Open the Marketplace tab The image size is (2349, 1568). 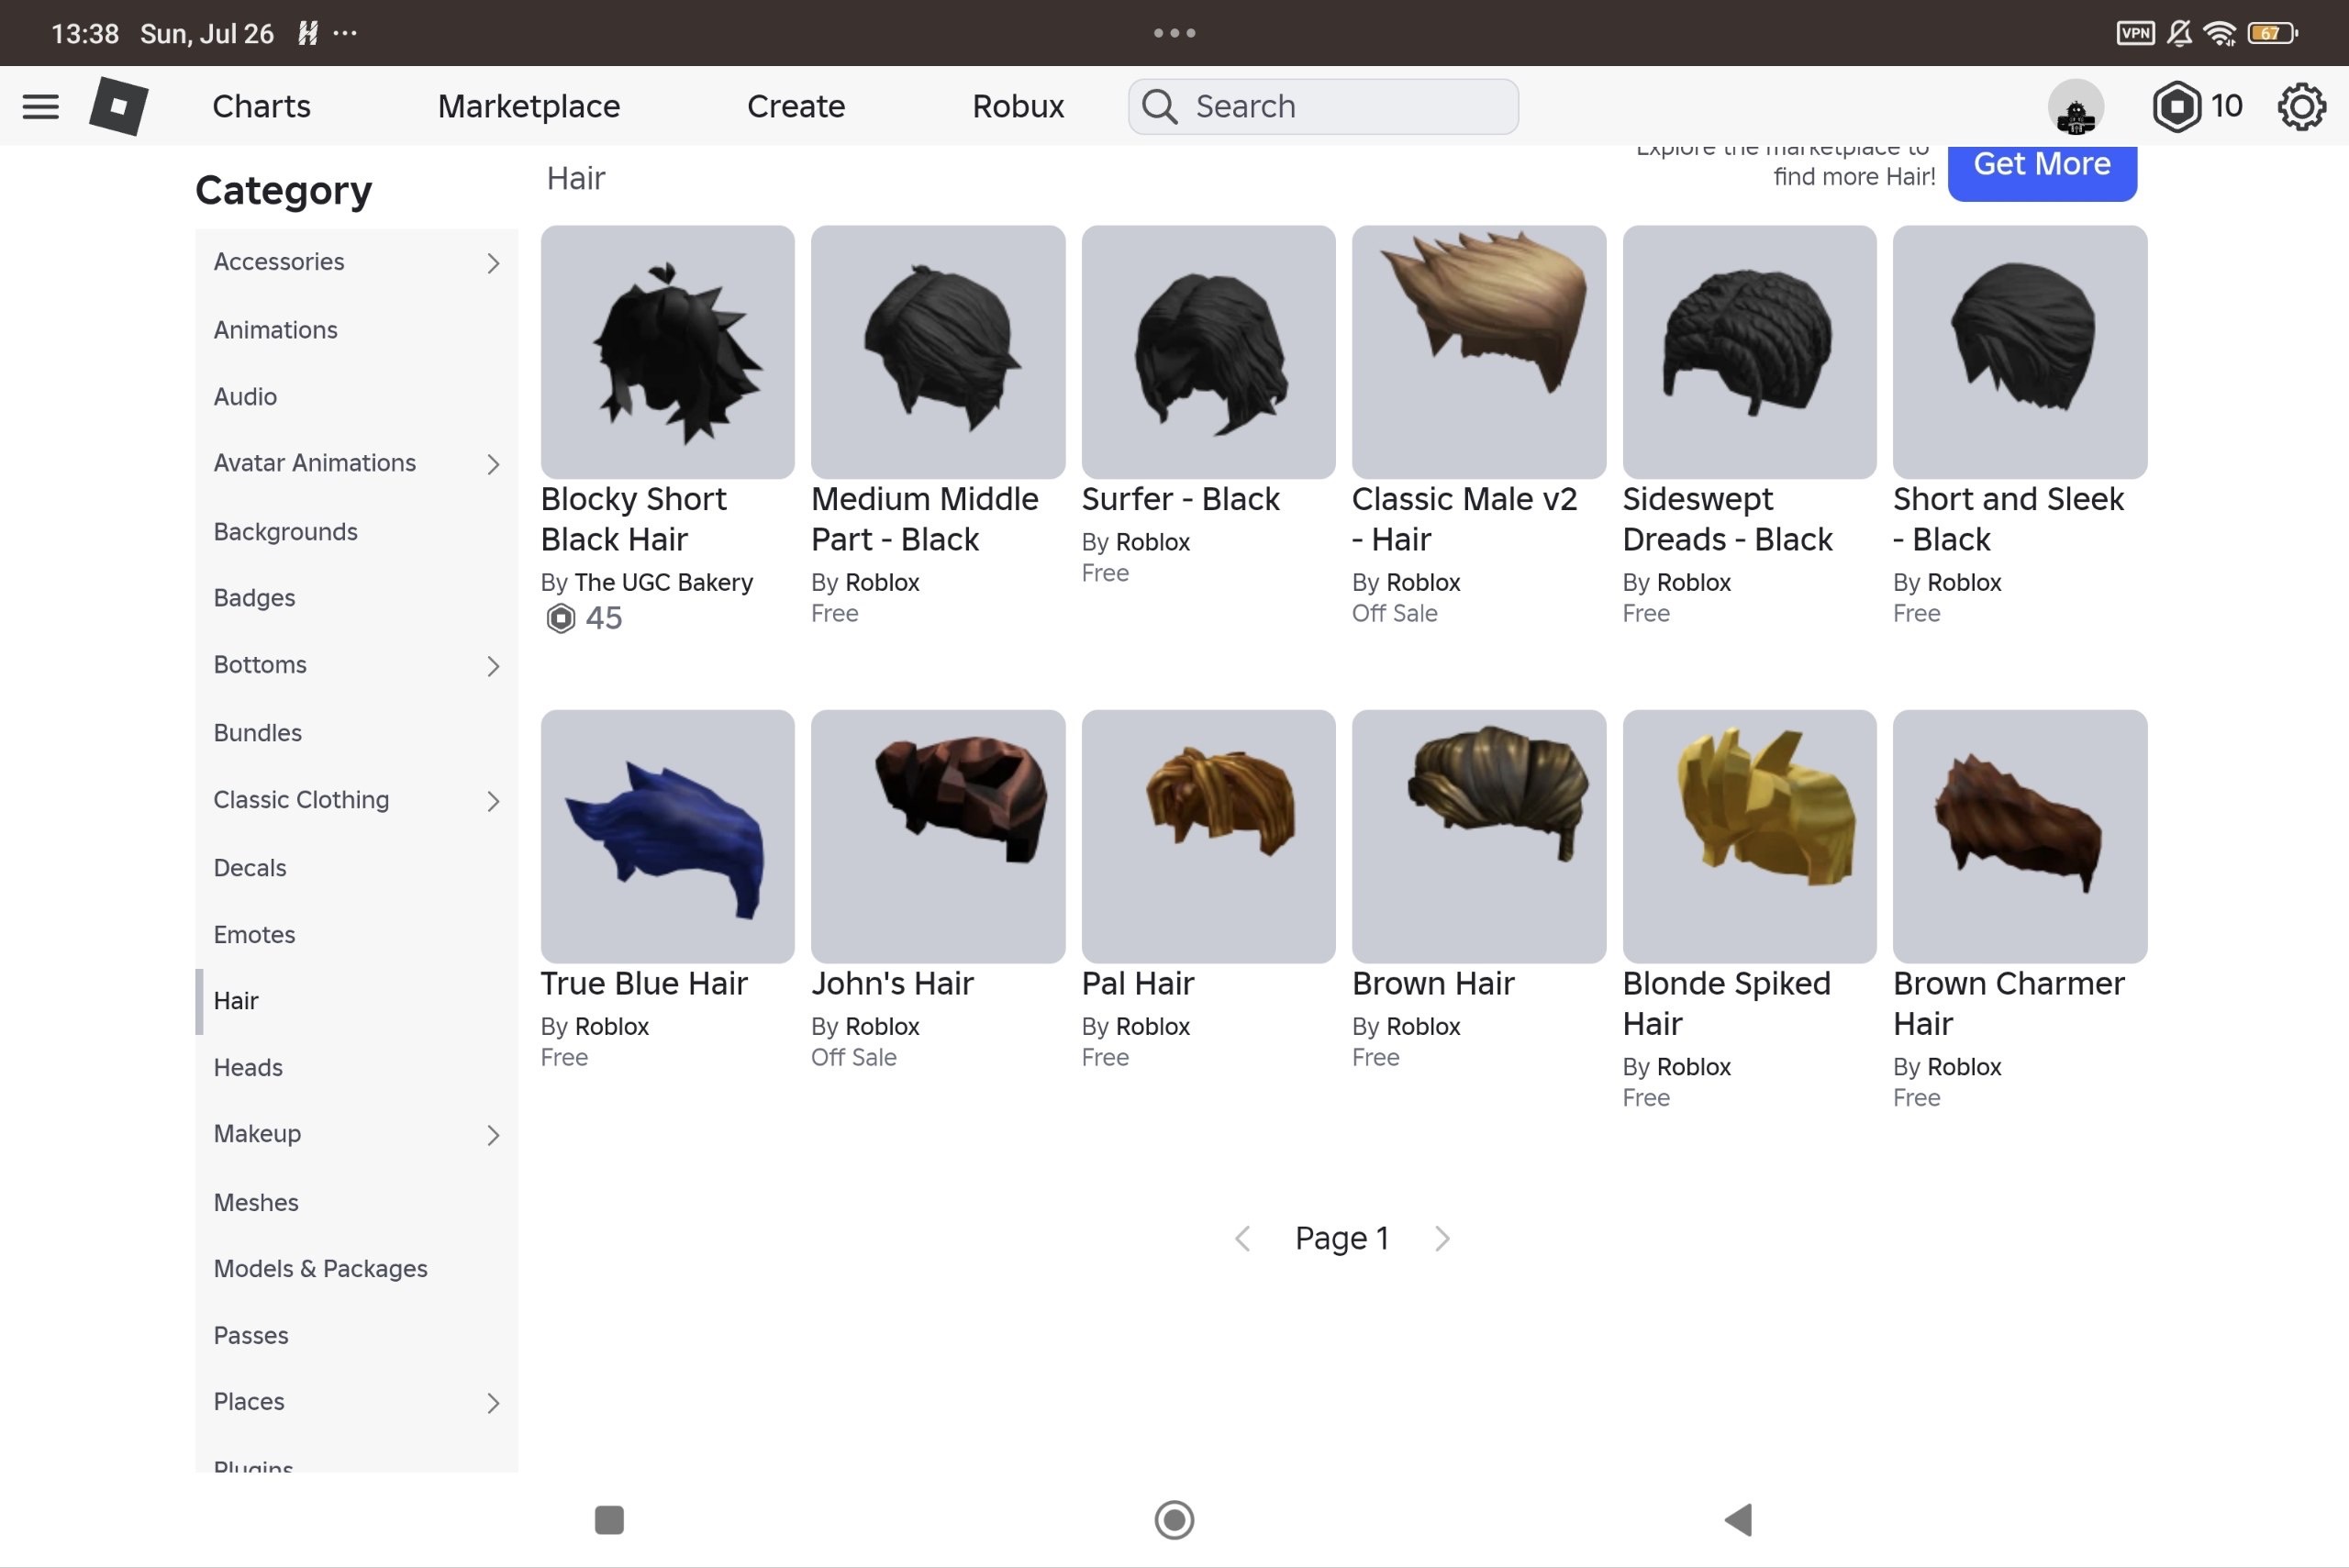tap(529, 106)
